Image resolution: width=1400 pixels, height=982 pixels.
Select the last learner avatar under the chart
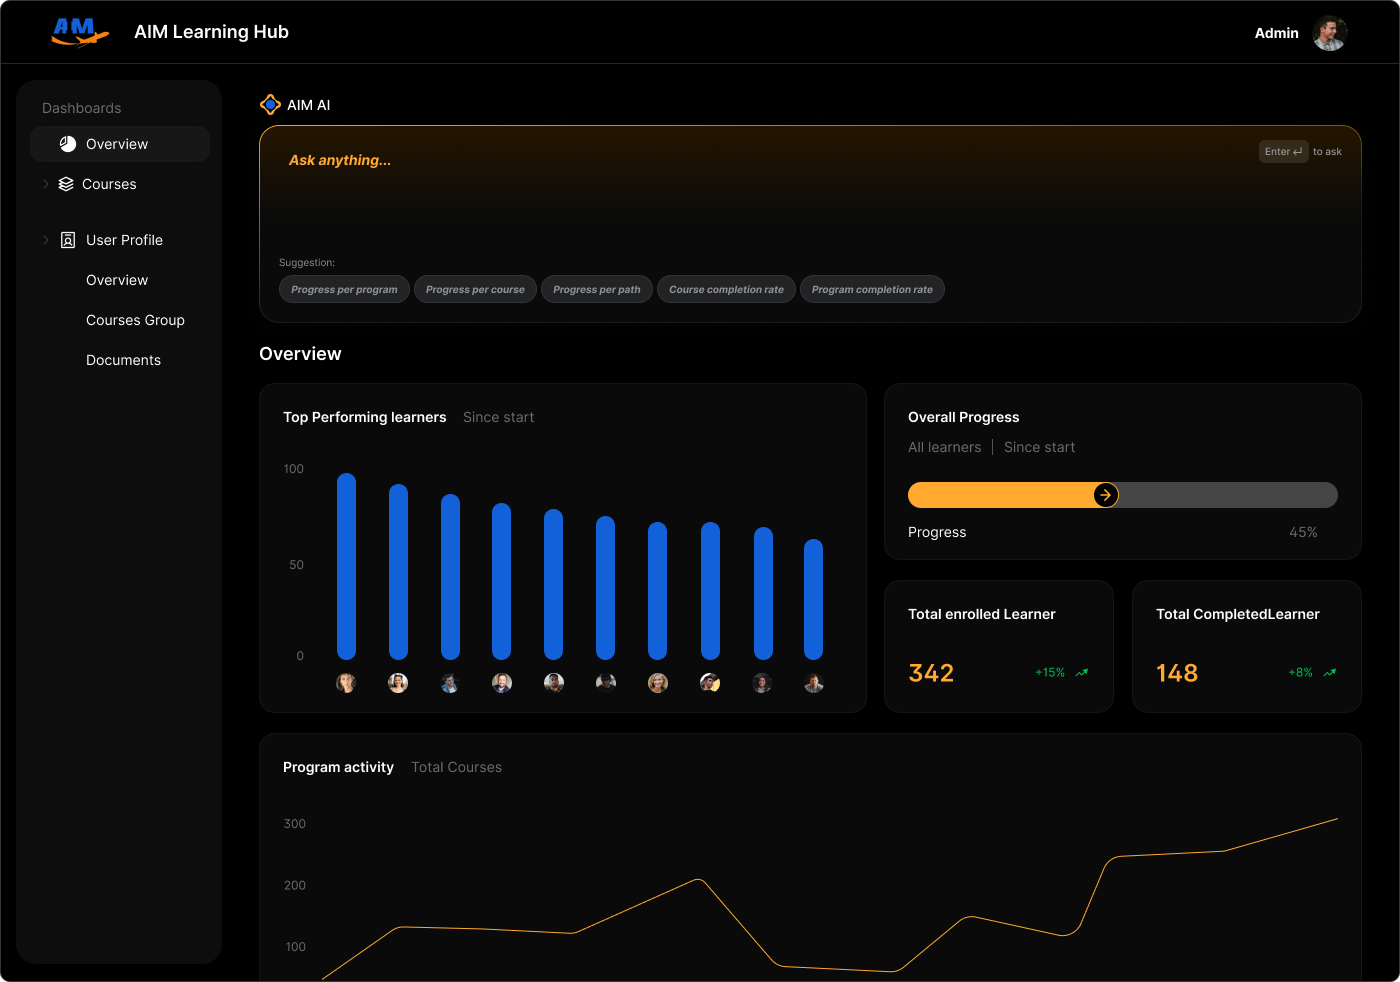click(x=814, y=683)
